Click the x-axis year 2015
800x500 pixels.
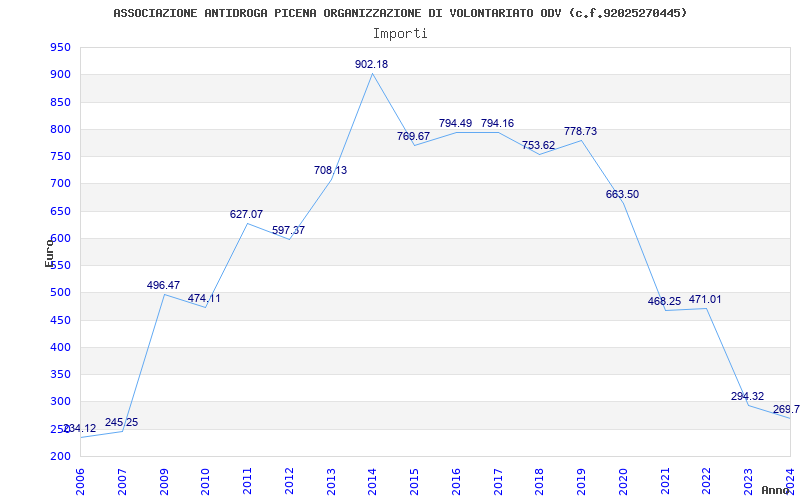click(414, 481)
